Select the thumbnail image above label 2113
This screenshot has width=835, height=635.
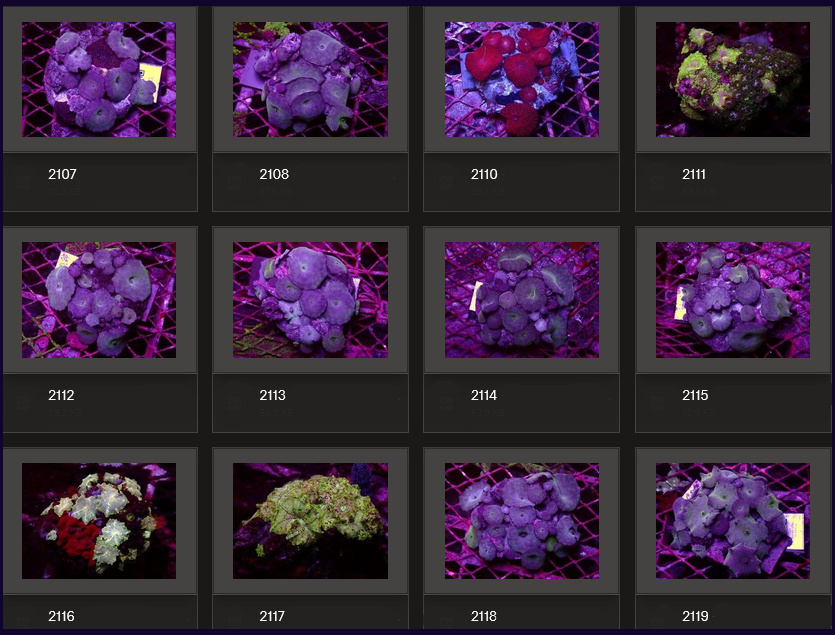coord(310,300)
